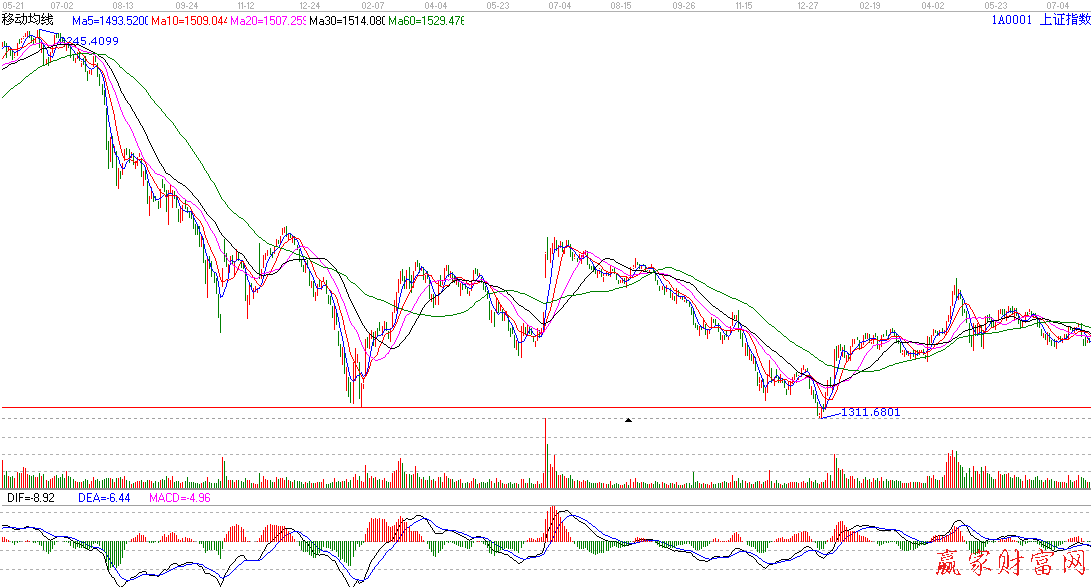Click the 1A0001 stock code
This screenshot has height=587, width=1091.
1010,20
